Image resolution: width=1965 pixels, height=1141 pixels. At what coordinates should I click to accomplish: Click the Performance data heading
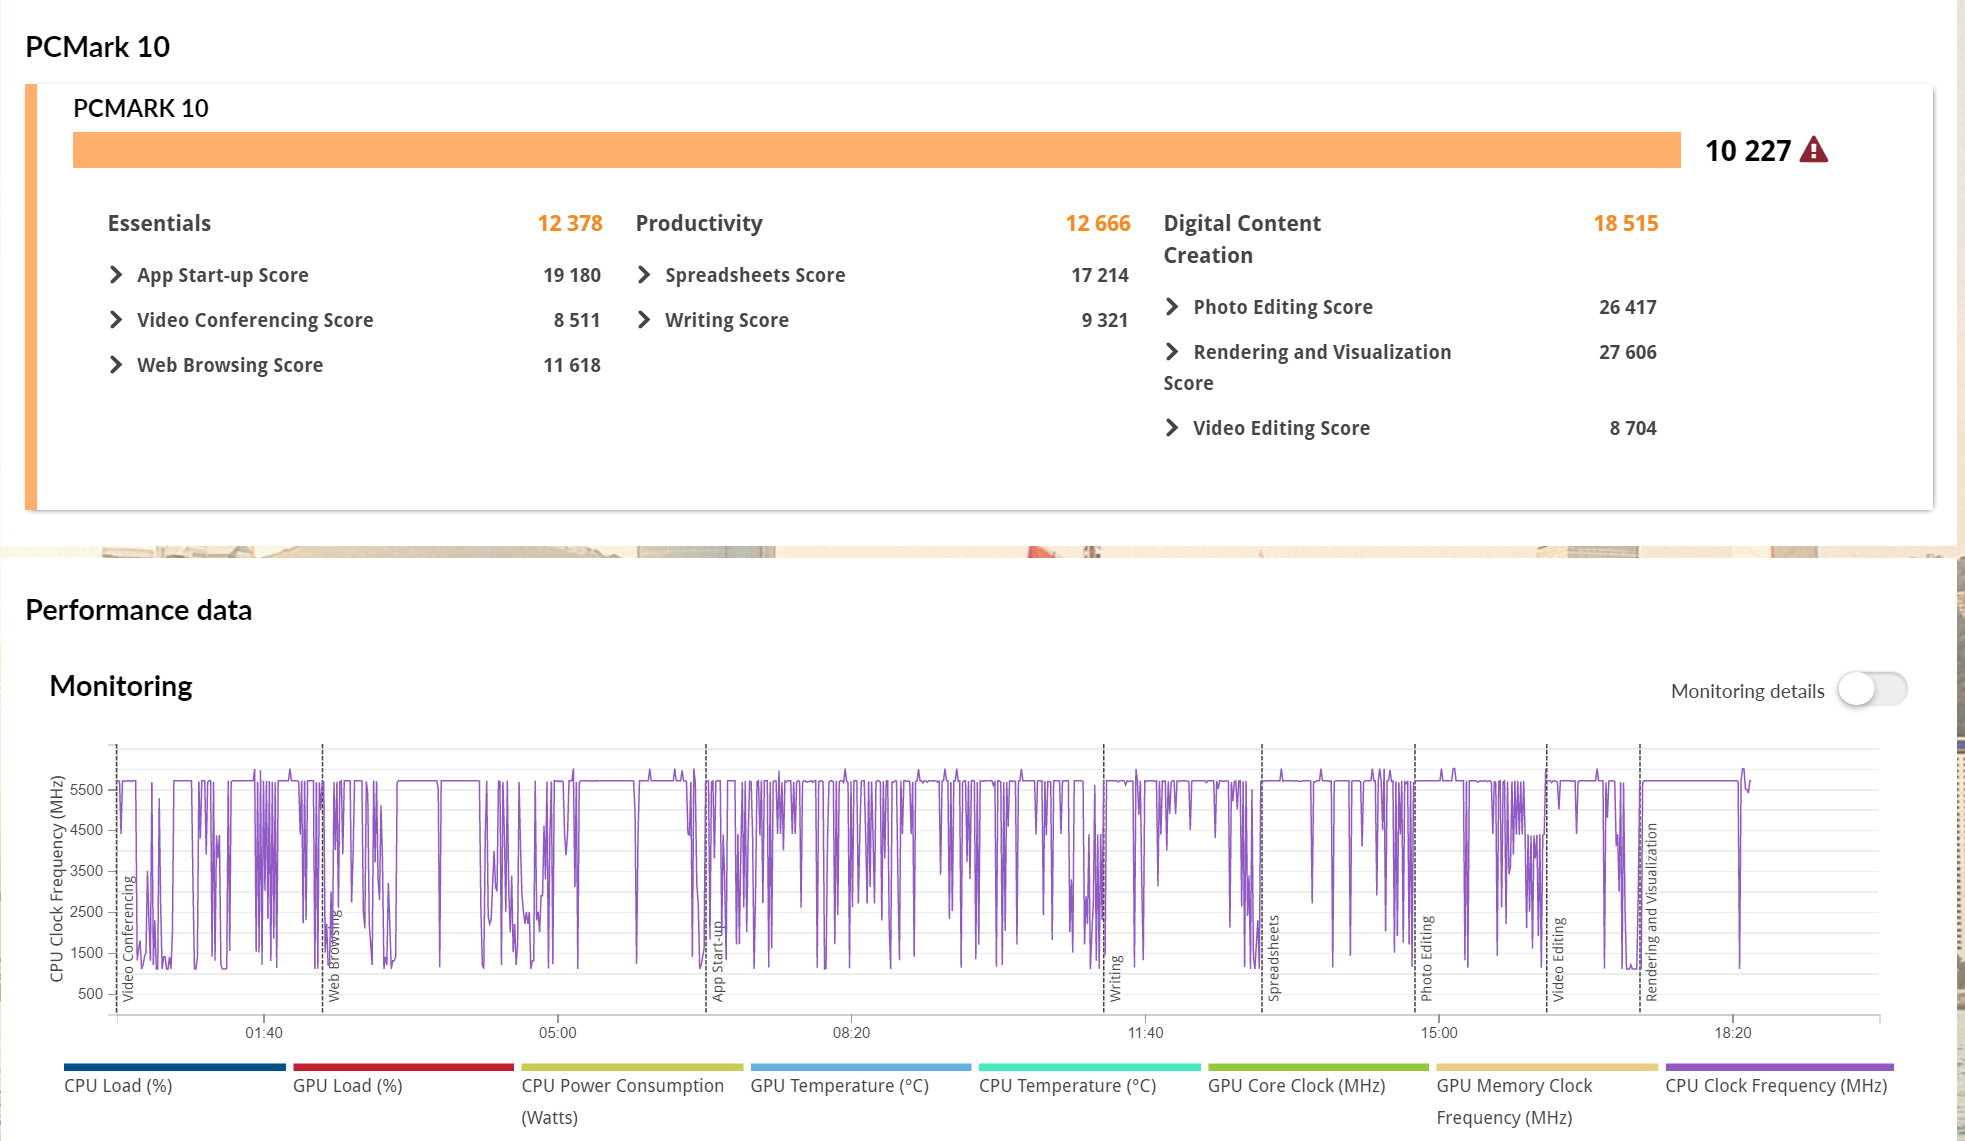pos(139,610)
